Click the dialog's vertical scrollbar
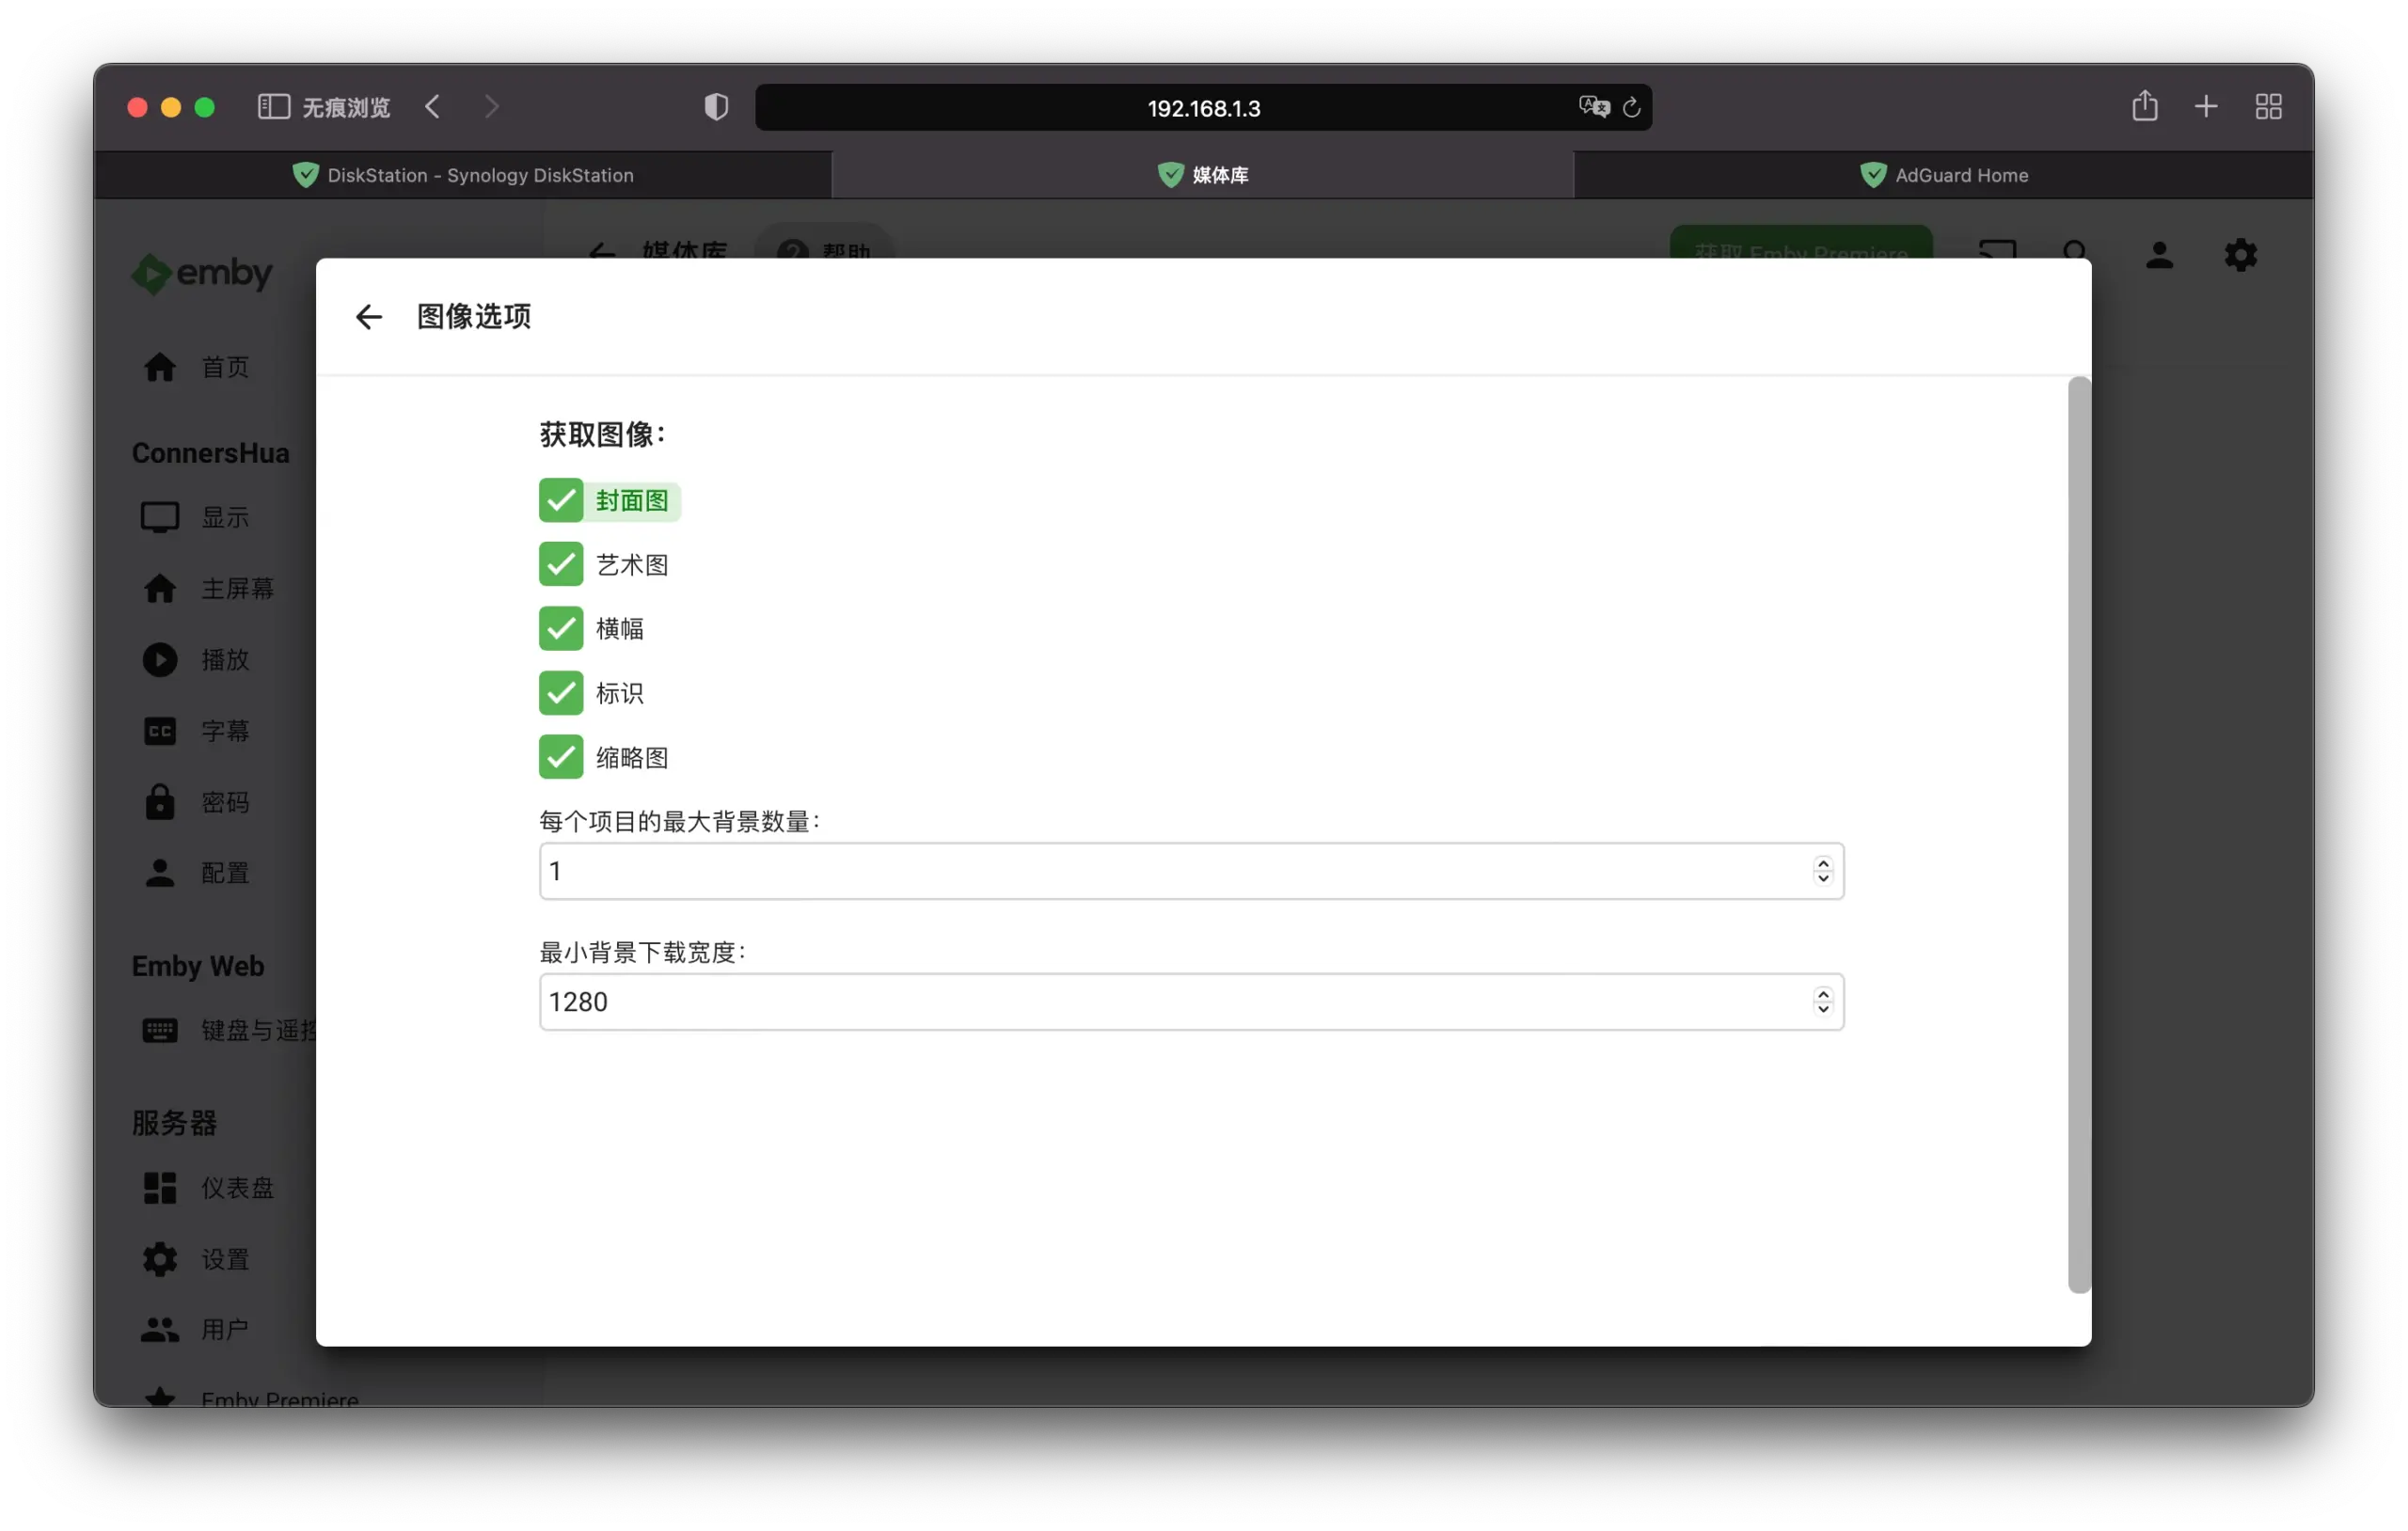 click(x=2079, y=835)
